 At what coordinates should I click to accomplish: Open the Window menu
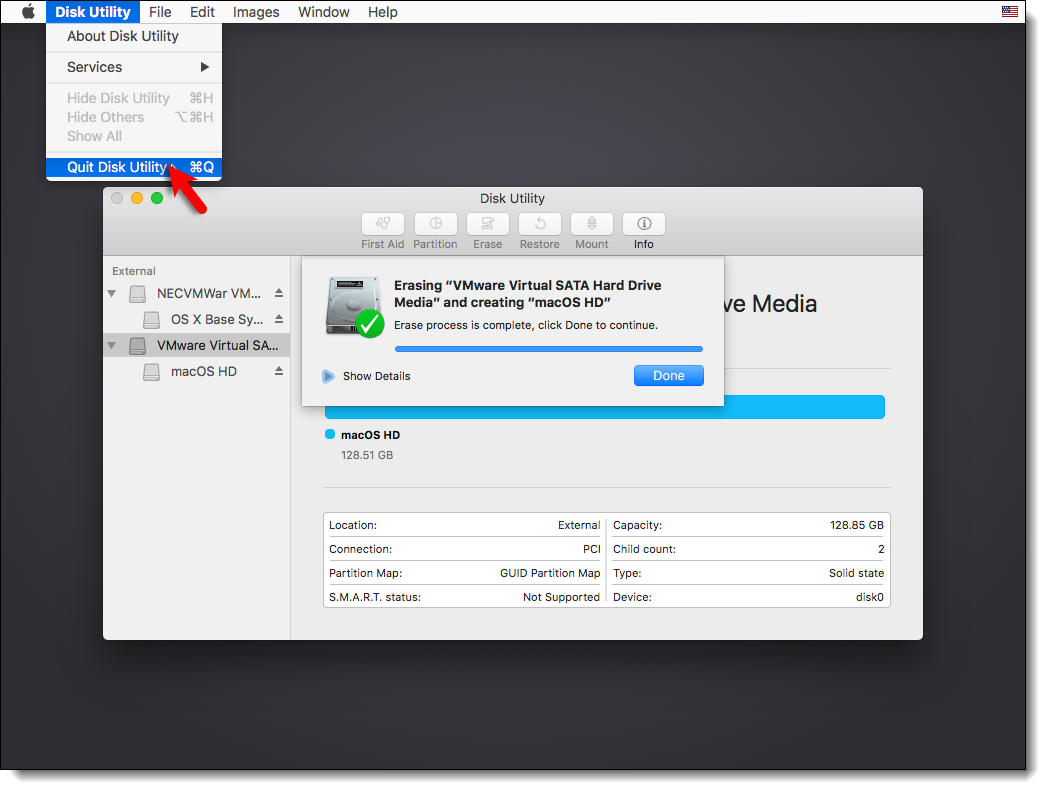[x=323, y=11]
